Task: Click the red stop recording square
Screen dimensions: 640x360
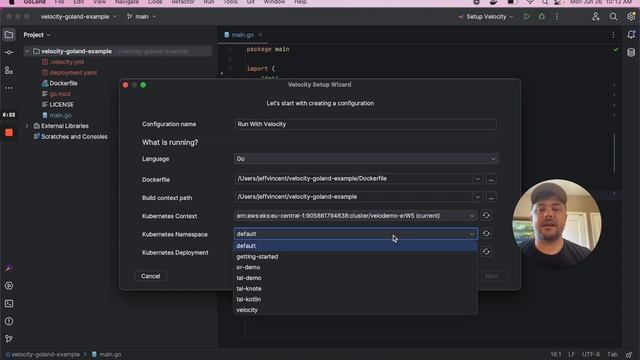Action: pyautogui.click(x=9, y=133)
